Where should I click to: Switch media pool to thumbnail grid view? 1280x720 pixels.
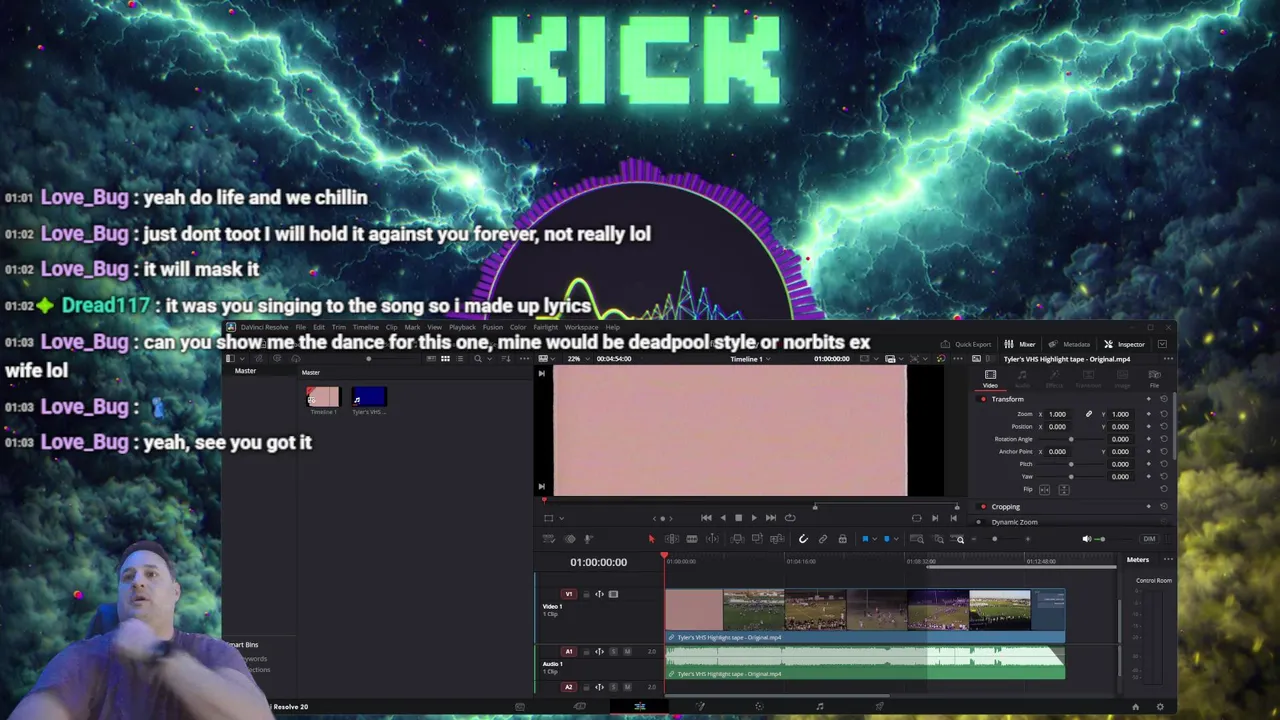[x=445, y=358]
